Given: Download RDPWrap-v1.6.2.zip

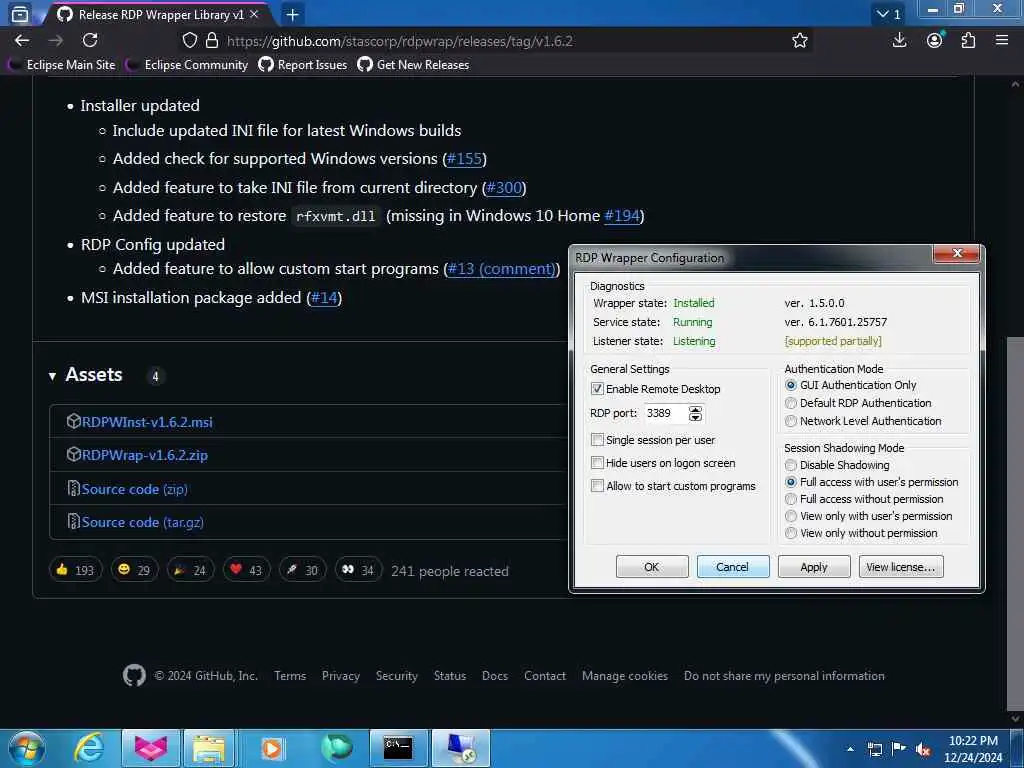Looking at the screenshot, I should [144, 455].
